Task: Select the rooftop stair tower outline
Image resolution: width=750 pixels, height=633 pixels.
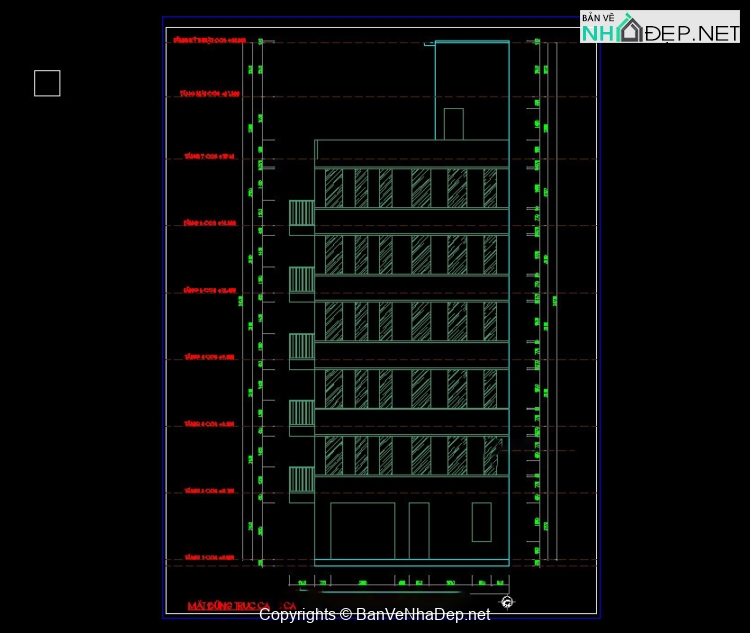Action: click(x=472, y=90)
